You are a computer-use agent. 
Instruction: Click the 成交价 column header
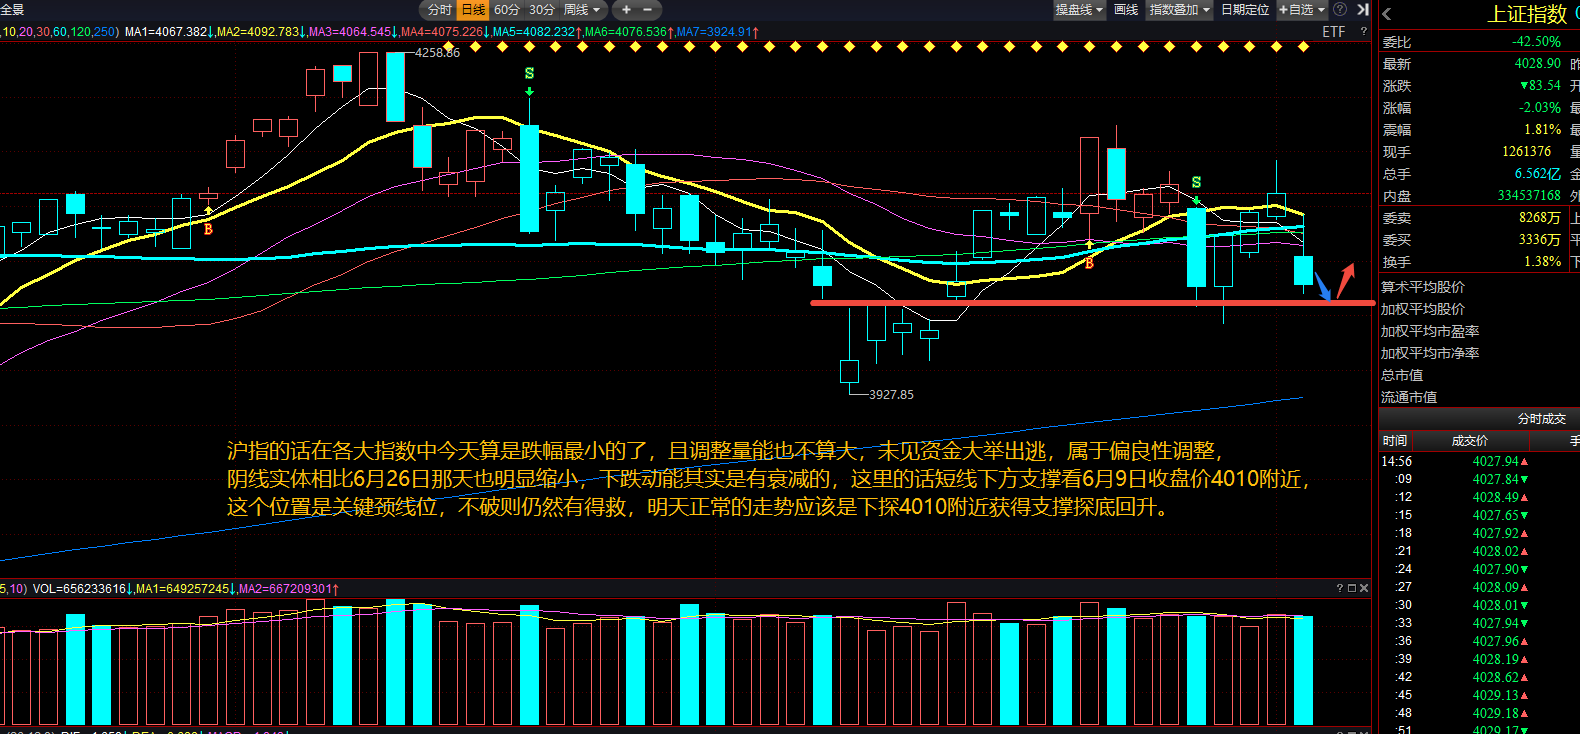tap(1470, 441)
